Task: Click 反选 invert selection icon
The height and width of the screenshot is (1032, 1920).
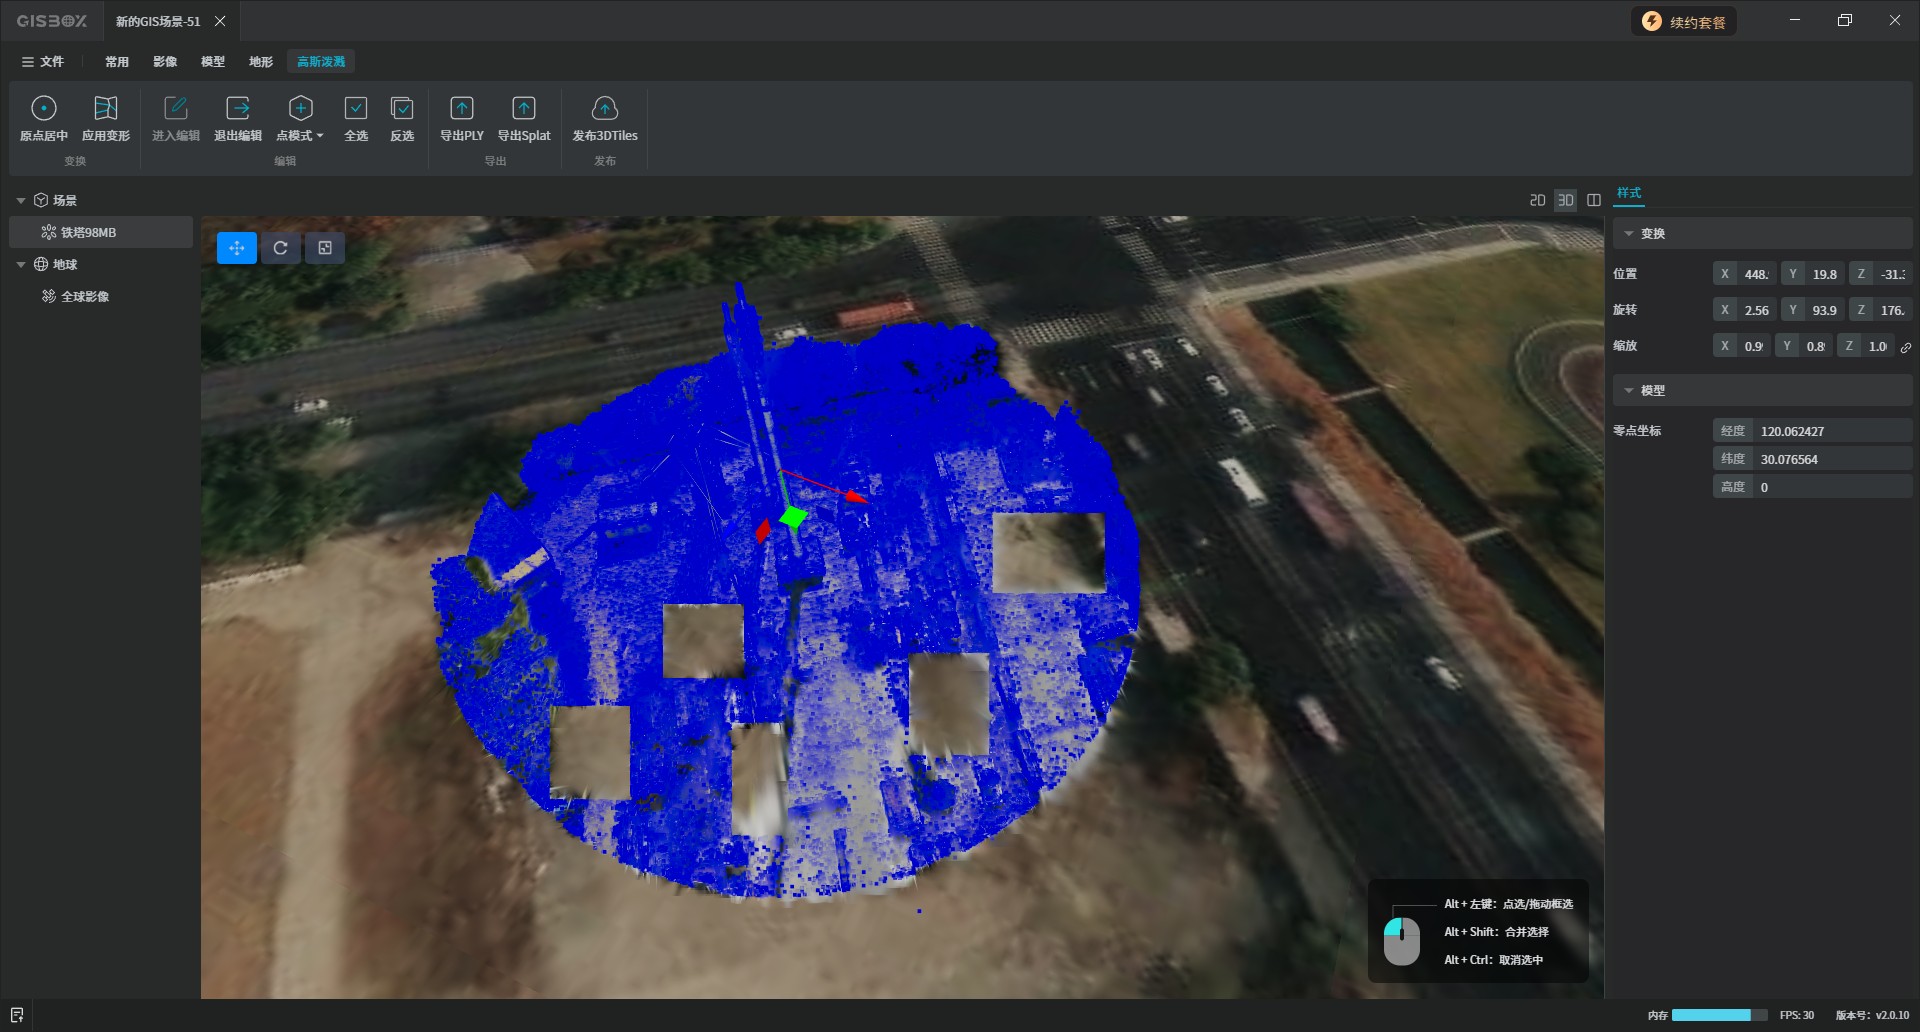Action: point(402,108)
